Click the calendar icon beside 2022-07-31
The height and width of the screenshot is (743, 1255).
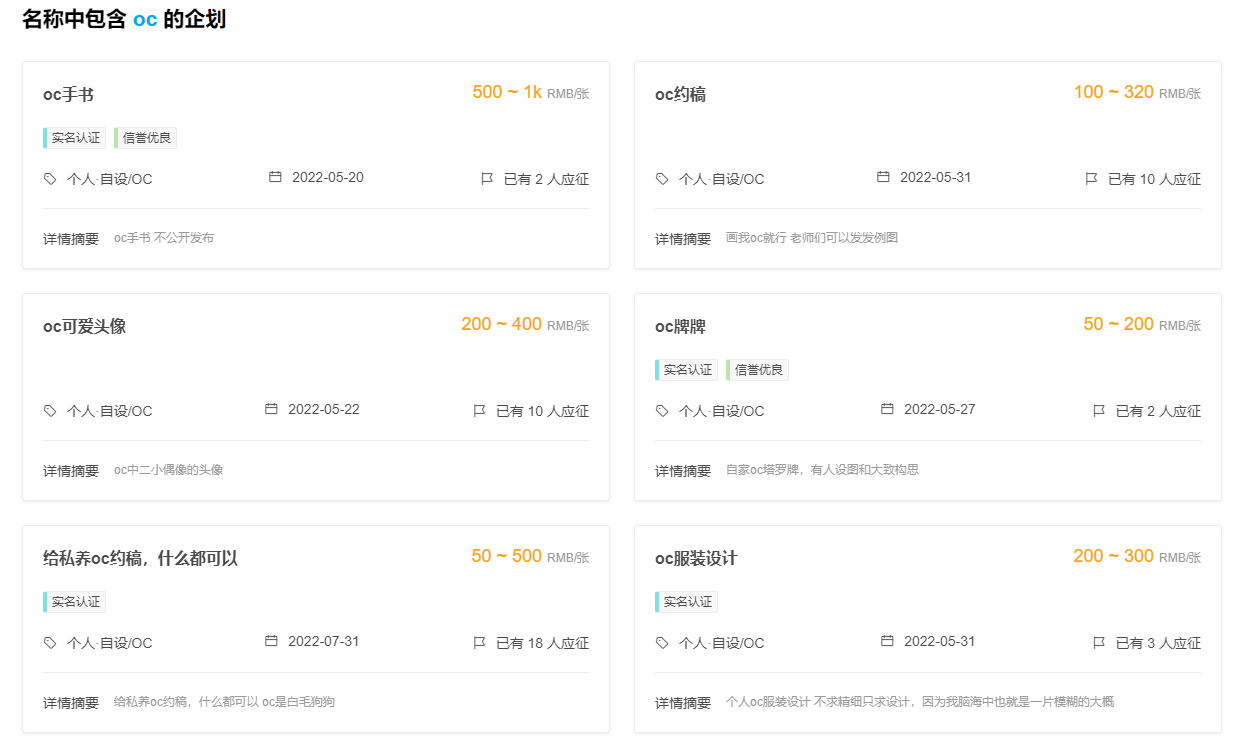point(271,641)
